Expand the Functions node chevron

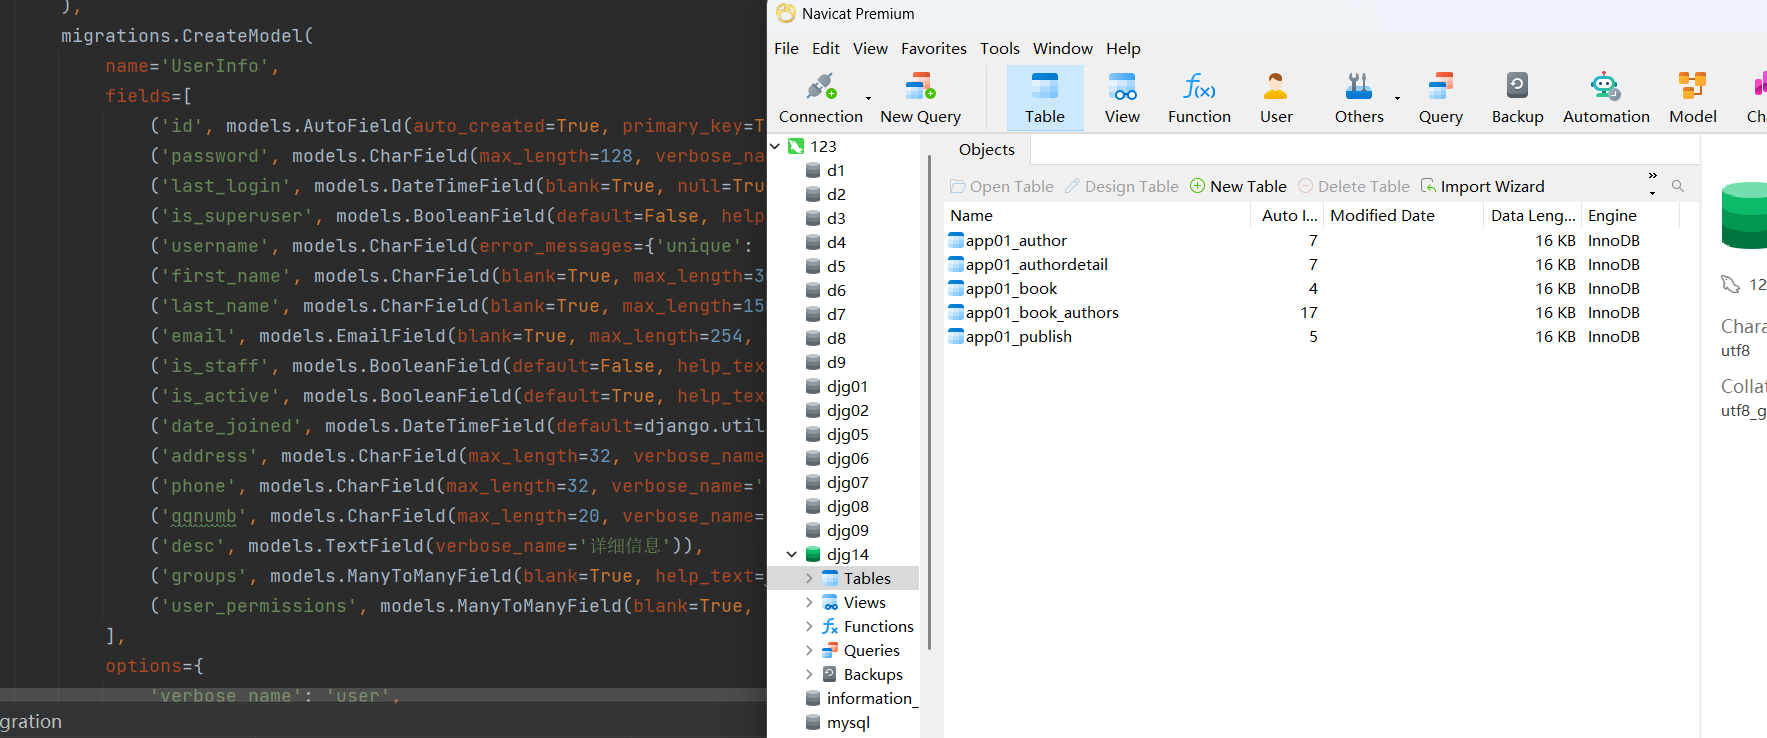tap(809, 626)
